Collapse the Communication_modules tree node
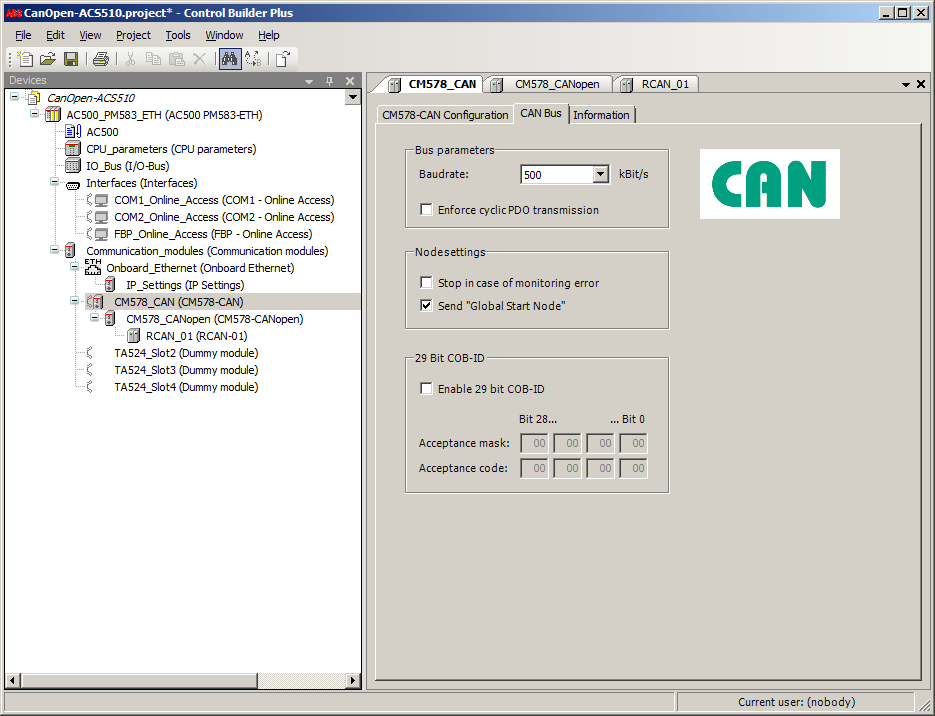This screenshot has width=935, height=716. pos(55,251)
